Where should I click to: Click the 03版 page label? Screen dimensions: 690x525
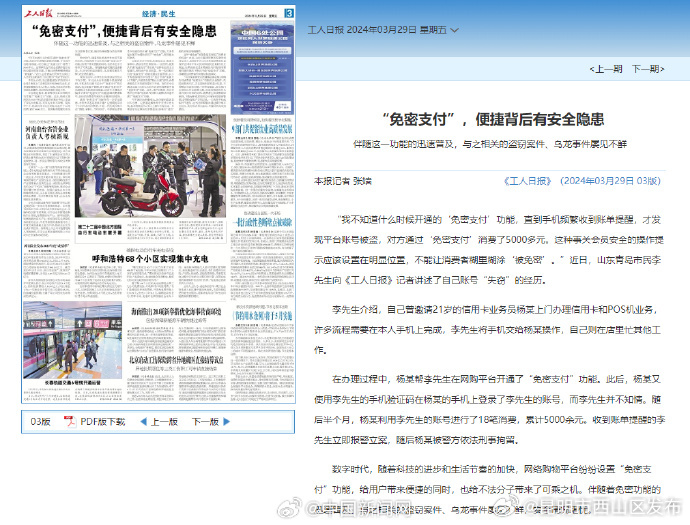pyautogui.click(x=40, y=422)
